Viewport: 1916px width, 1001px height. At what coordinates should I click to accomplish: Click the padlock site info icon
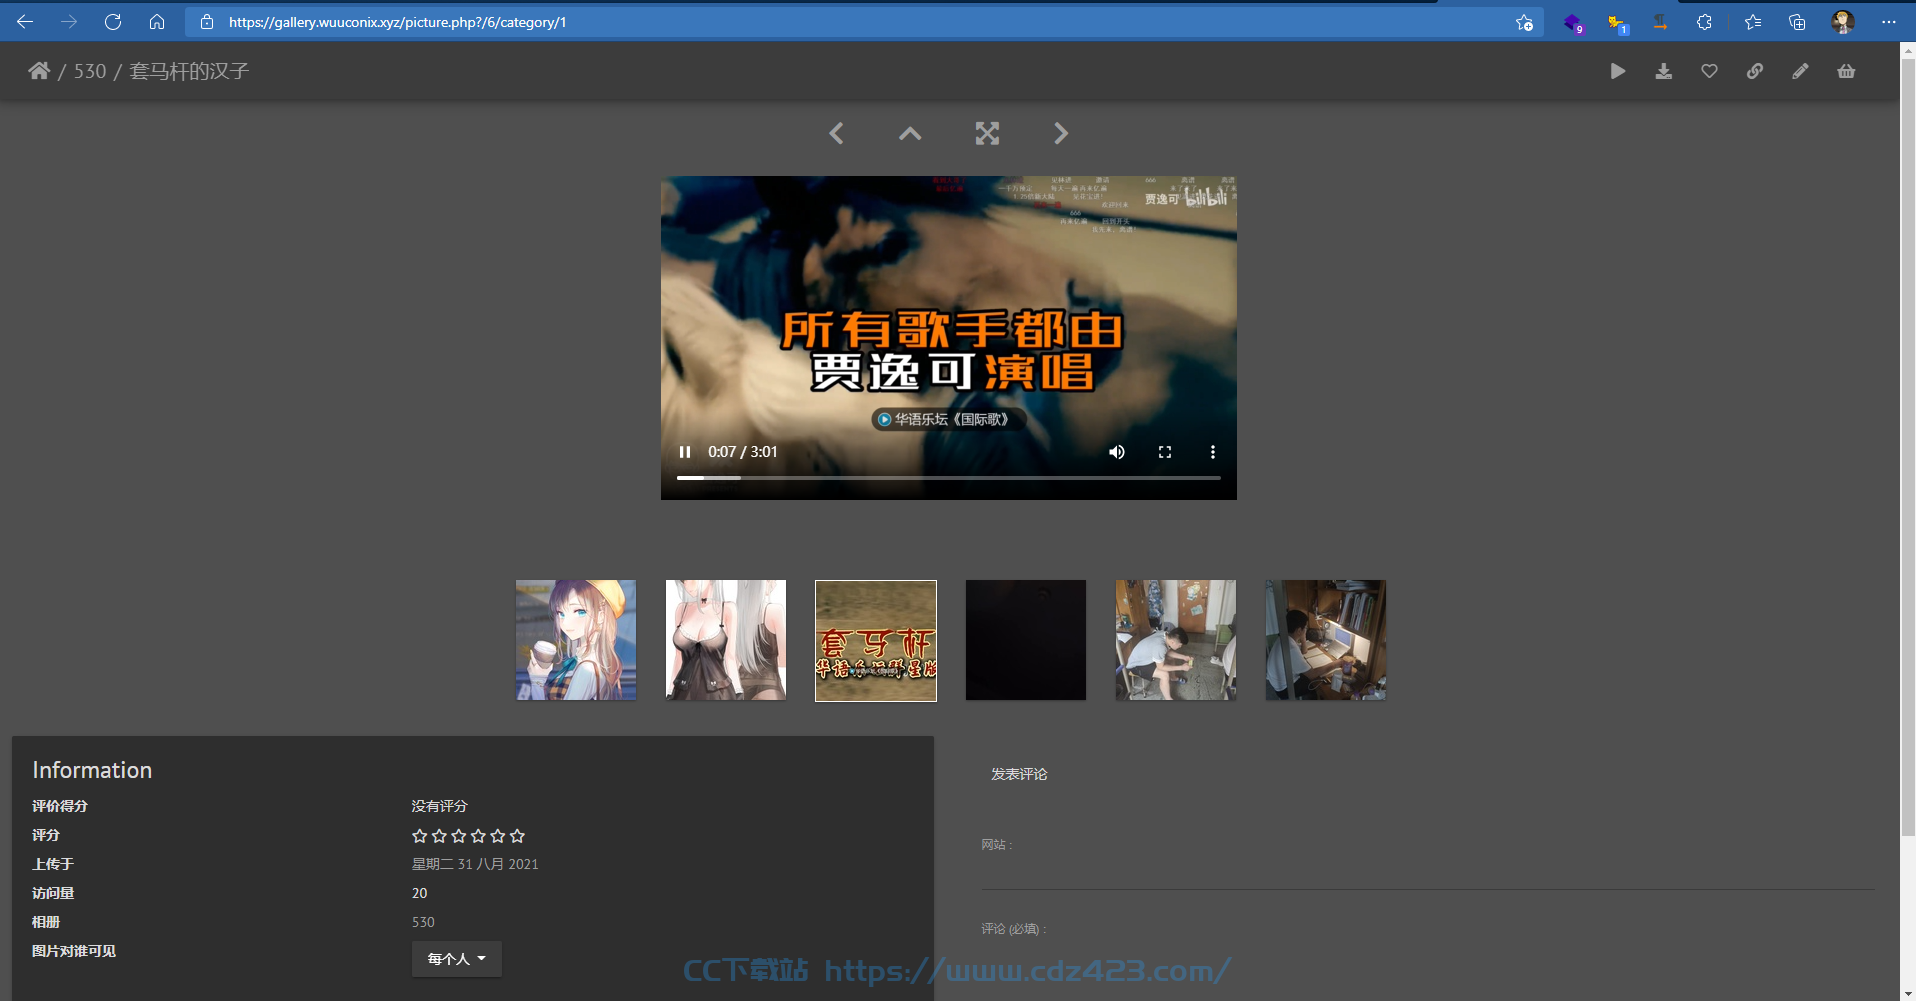point(207,22)
